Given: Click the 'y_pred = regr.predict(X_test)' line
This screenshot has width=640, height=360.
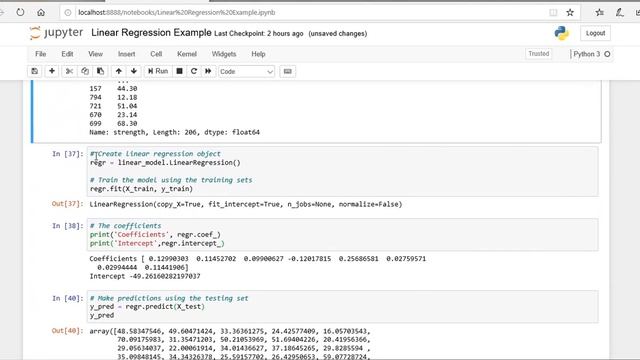Looking at the screenshot, I should tap(147, 307).
